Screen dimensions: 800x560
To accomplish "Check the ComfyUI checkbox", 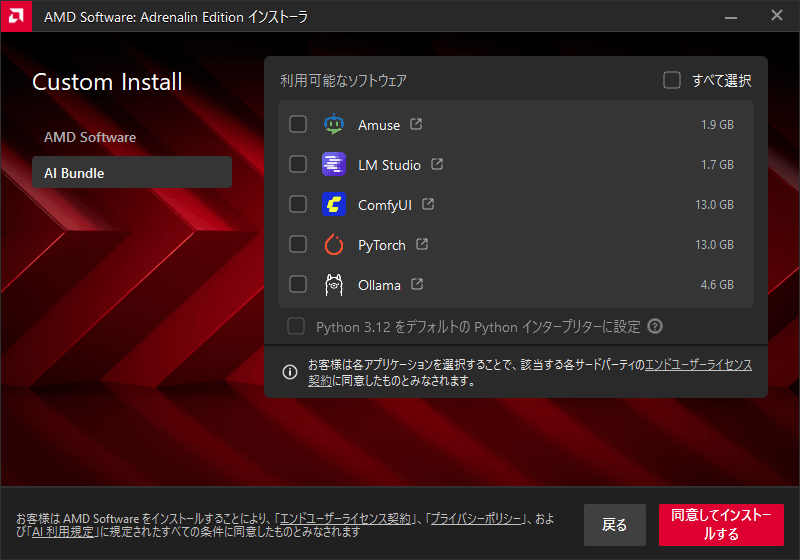I will [298, 205].
